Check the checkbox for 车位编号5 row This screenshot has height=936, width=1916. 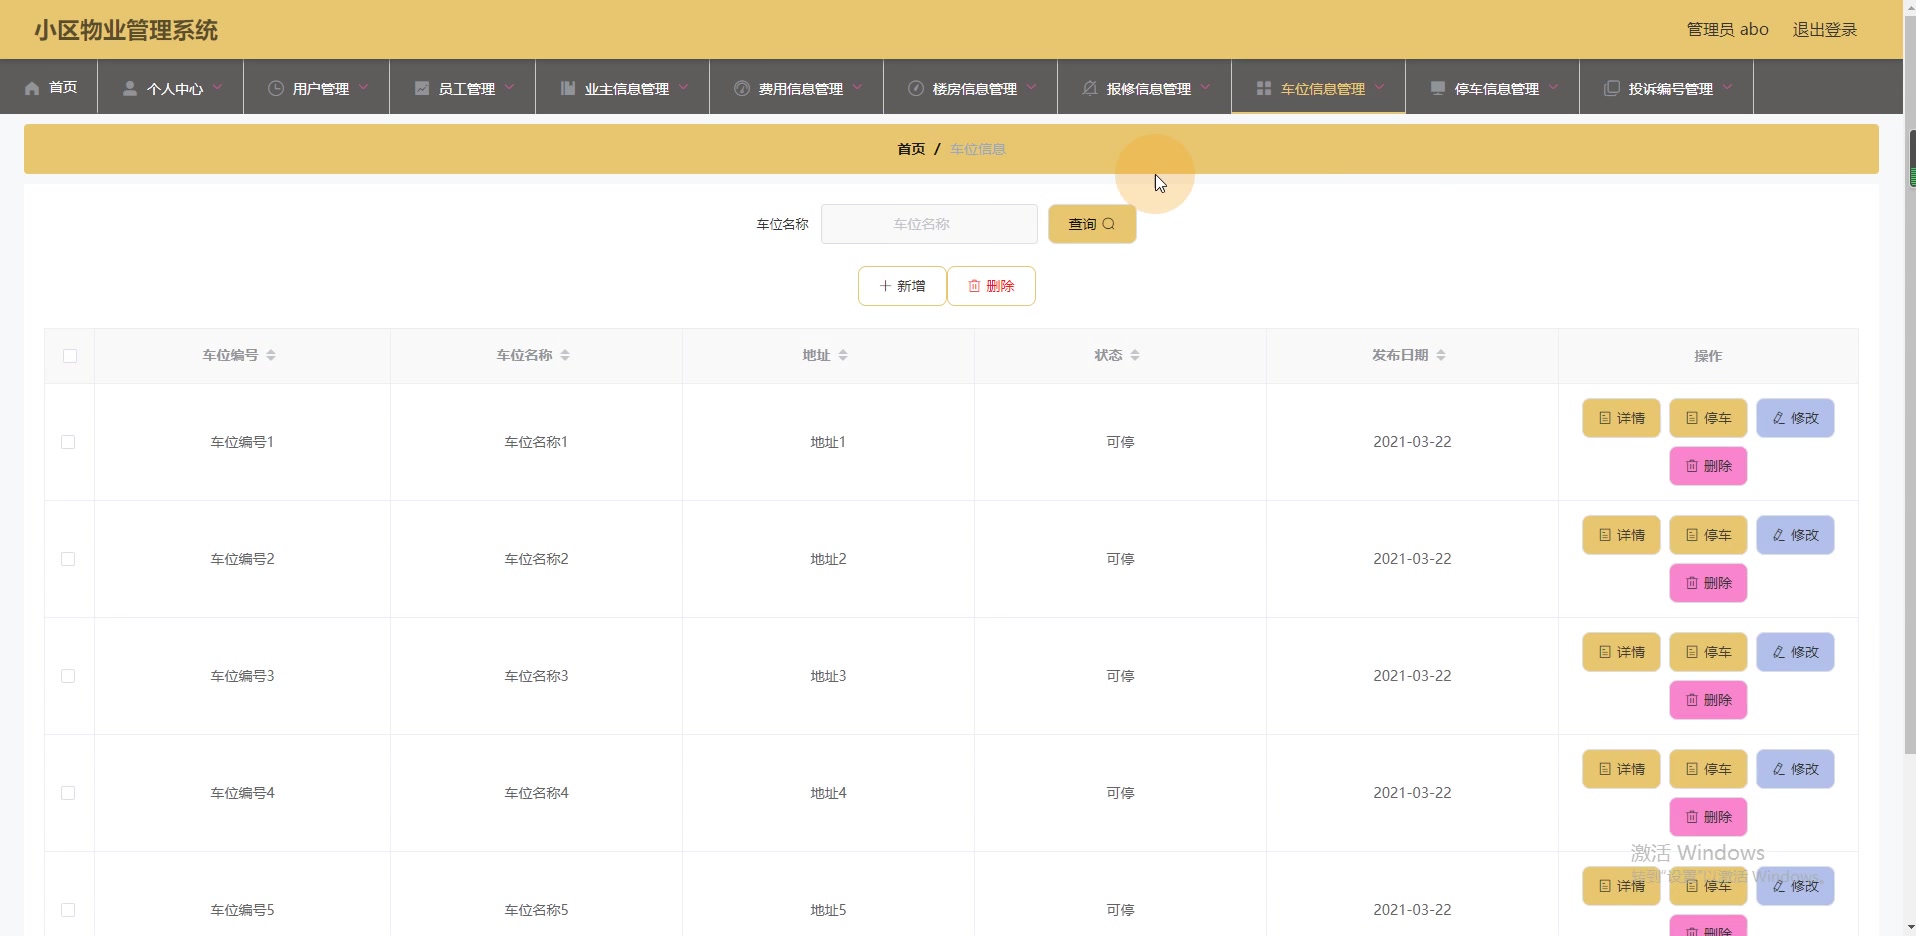pyautogui.click(x=68, y=910)
